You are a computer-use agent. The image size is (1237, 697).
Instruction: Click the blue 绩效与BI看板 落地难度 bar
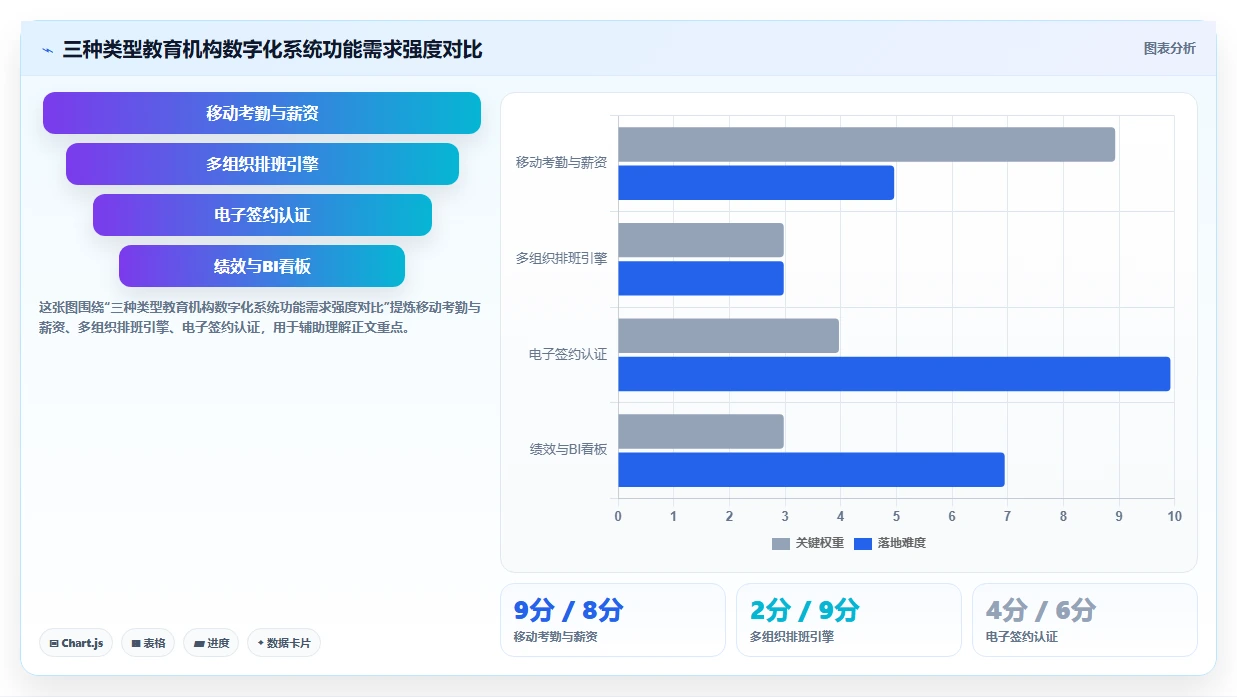click(x=811, y=470)
